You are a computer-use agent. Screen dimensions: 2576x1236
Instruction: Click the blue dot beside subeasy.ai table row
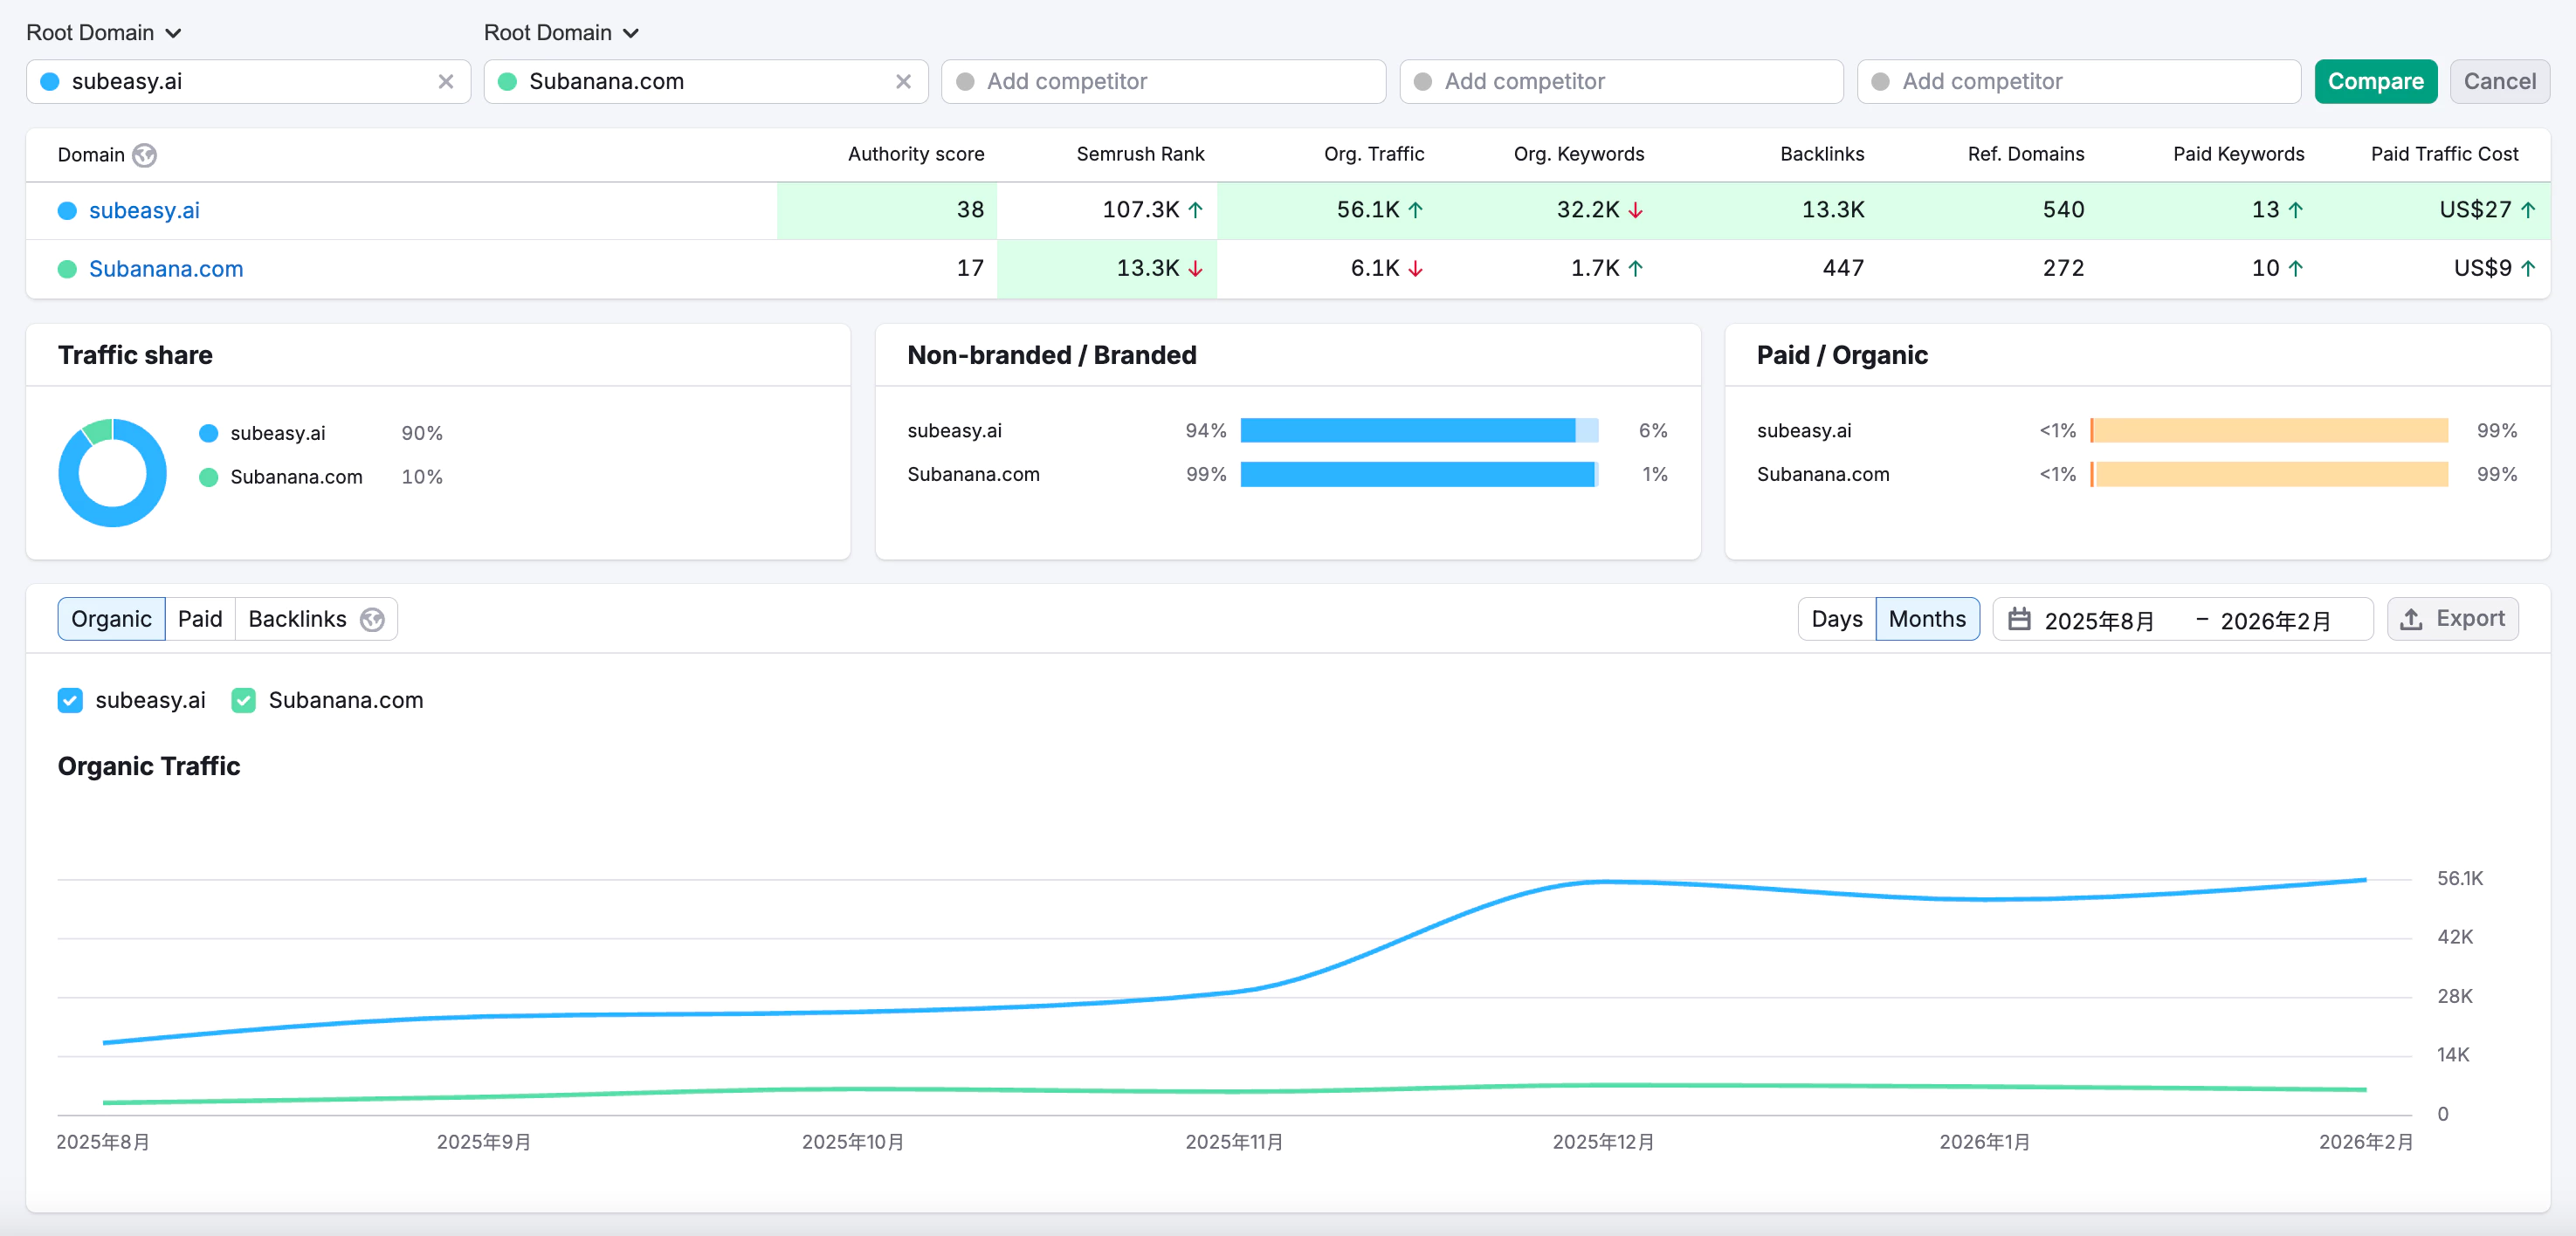[67, 211]
